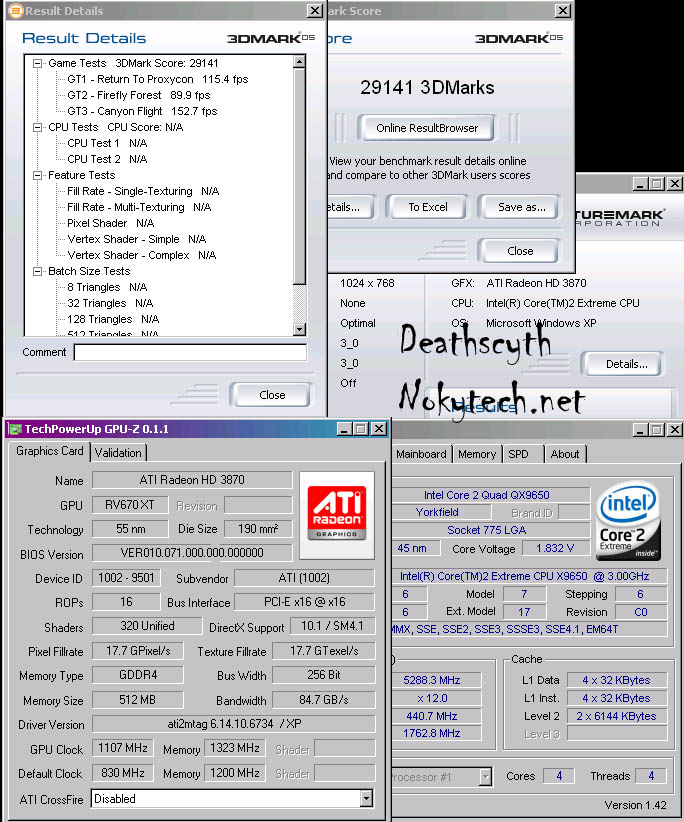
Task: Select GT1 - Return To Proxycon row
Action: point(158,79)
